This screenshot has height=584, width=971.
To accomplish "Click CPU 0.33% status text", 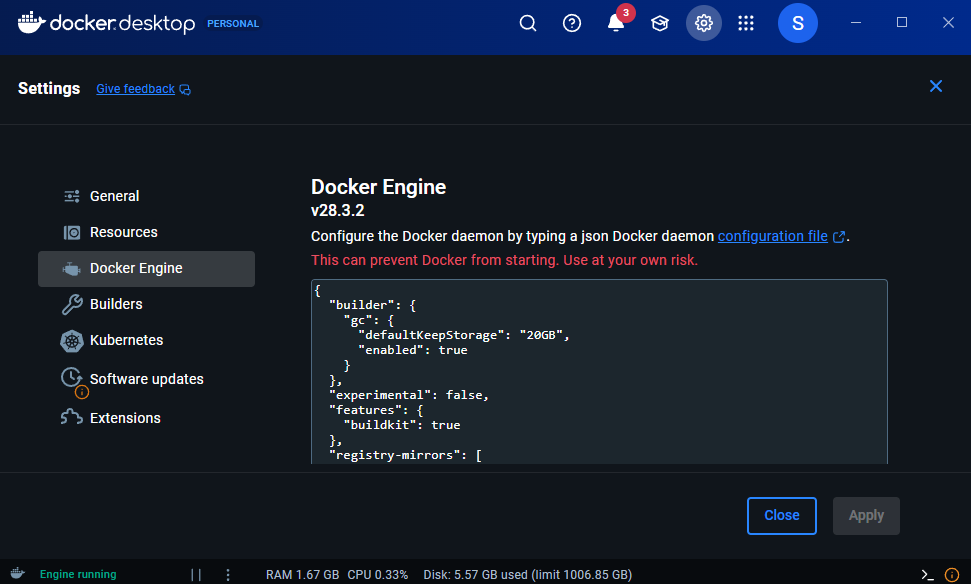I will tap(378, 575).
